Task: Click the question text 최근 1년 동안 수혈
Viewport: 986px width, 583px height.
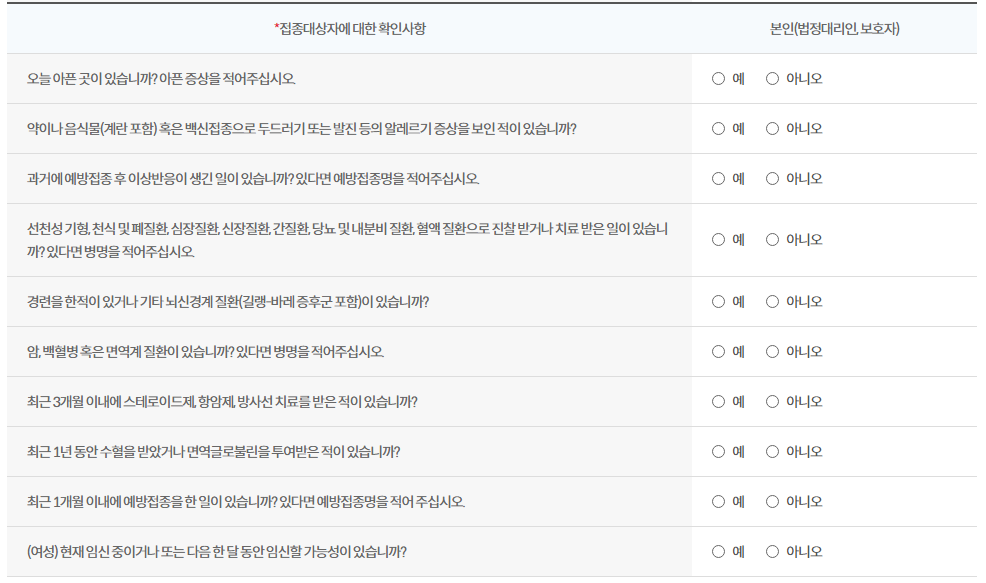Action: 213,452
